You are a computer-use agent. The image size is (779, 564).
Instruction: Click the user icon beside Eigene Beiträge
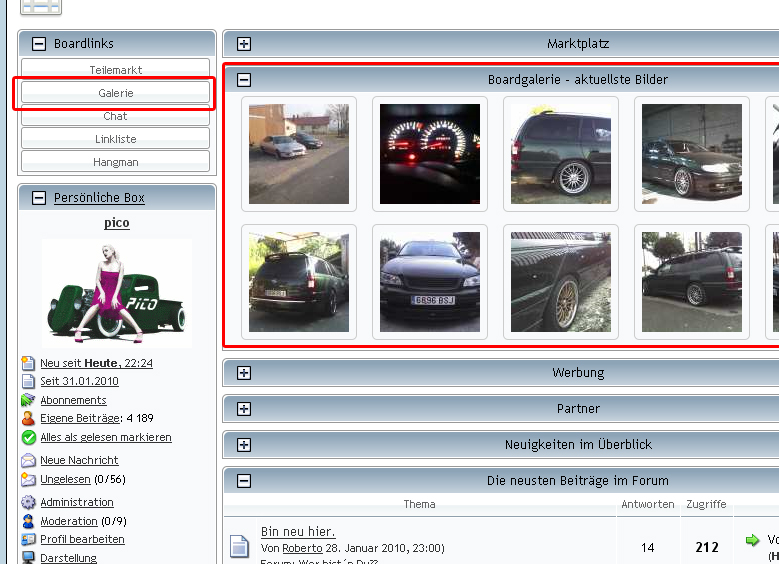pos(28,419)
